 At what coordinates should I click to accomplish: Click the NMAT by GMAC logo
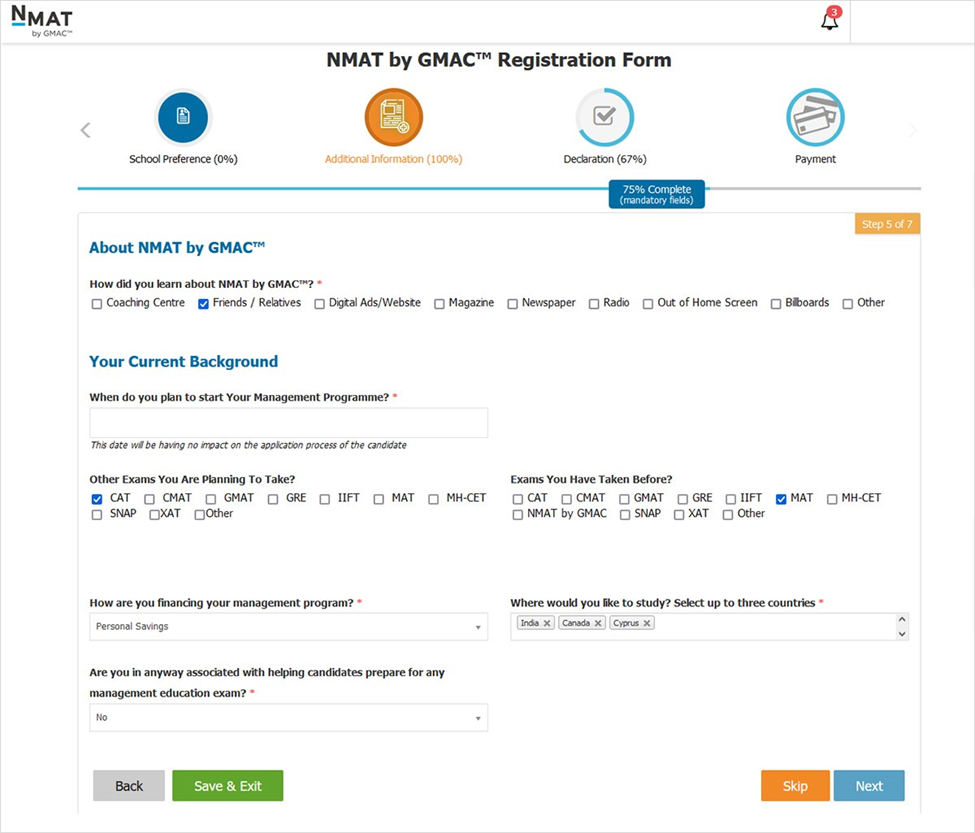point(42,21)
